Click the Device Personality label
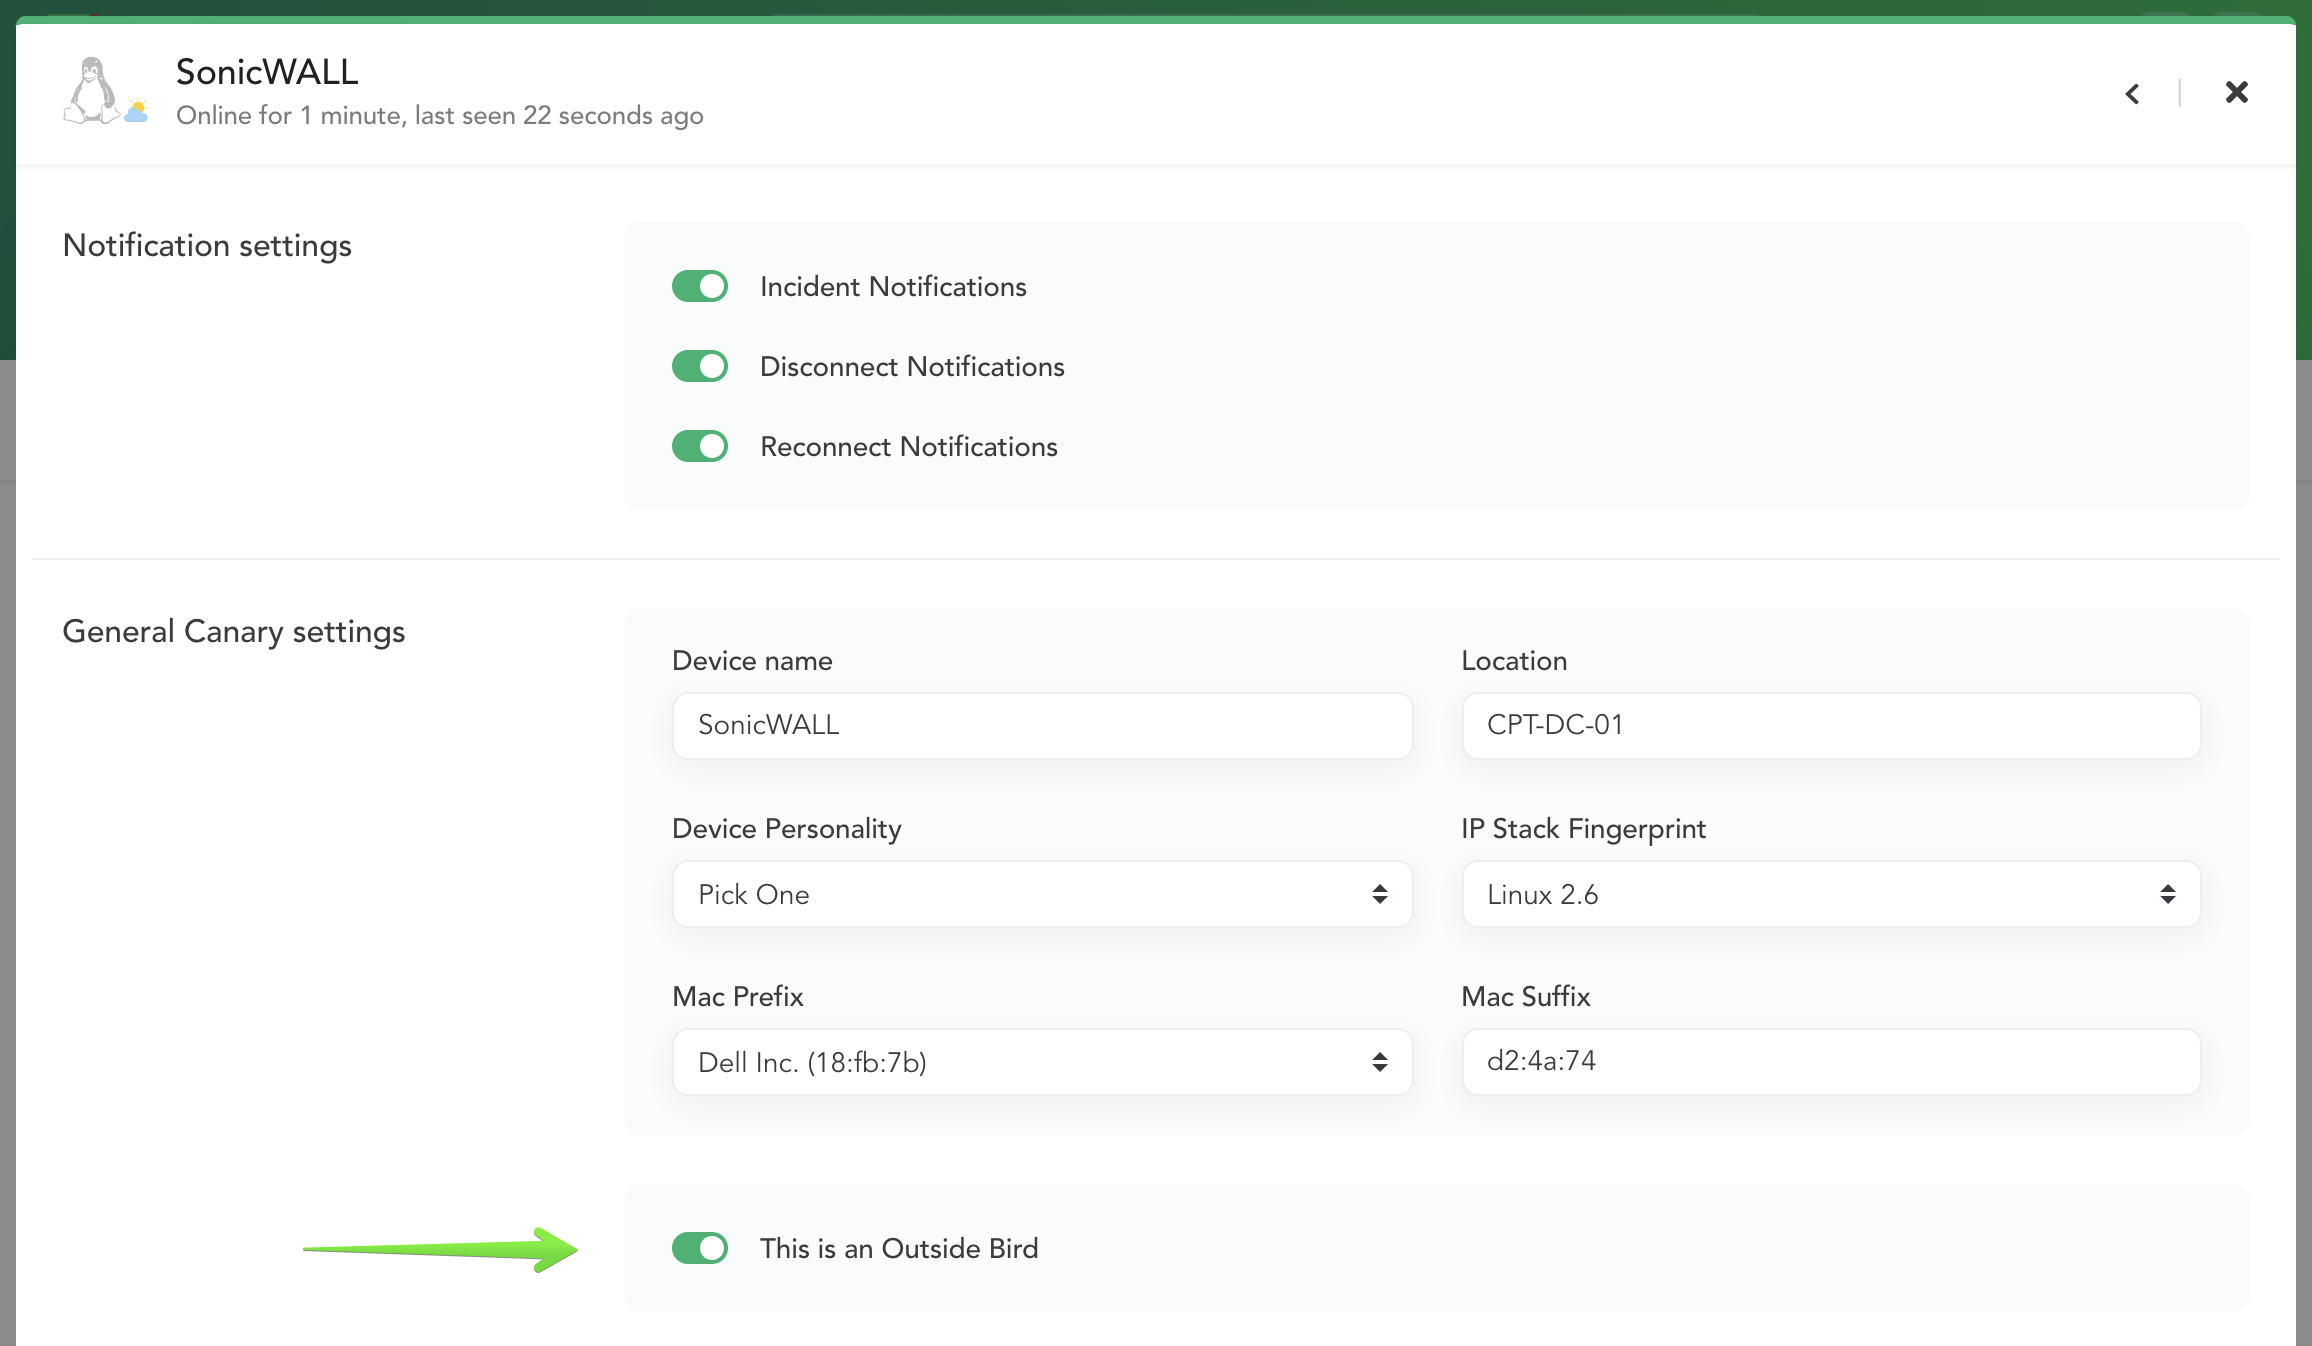This screenshot has height=1346, width=2312. click(x=787, y=829)
